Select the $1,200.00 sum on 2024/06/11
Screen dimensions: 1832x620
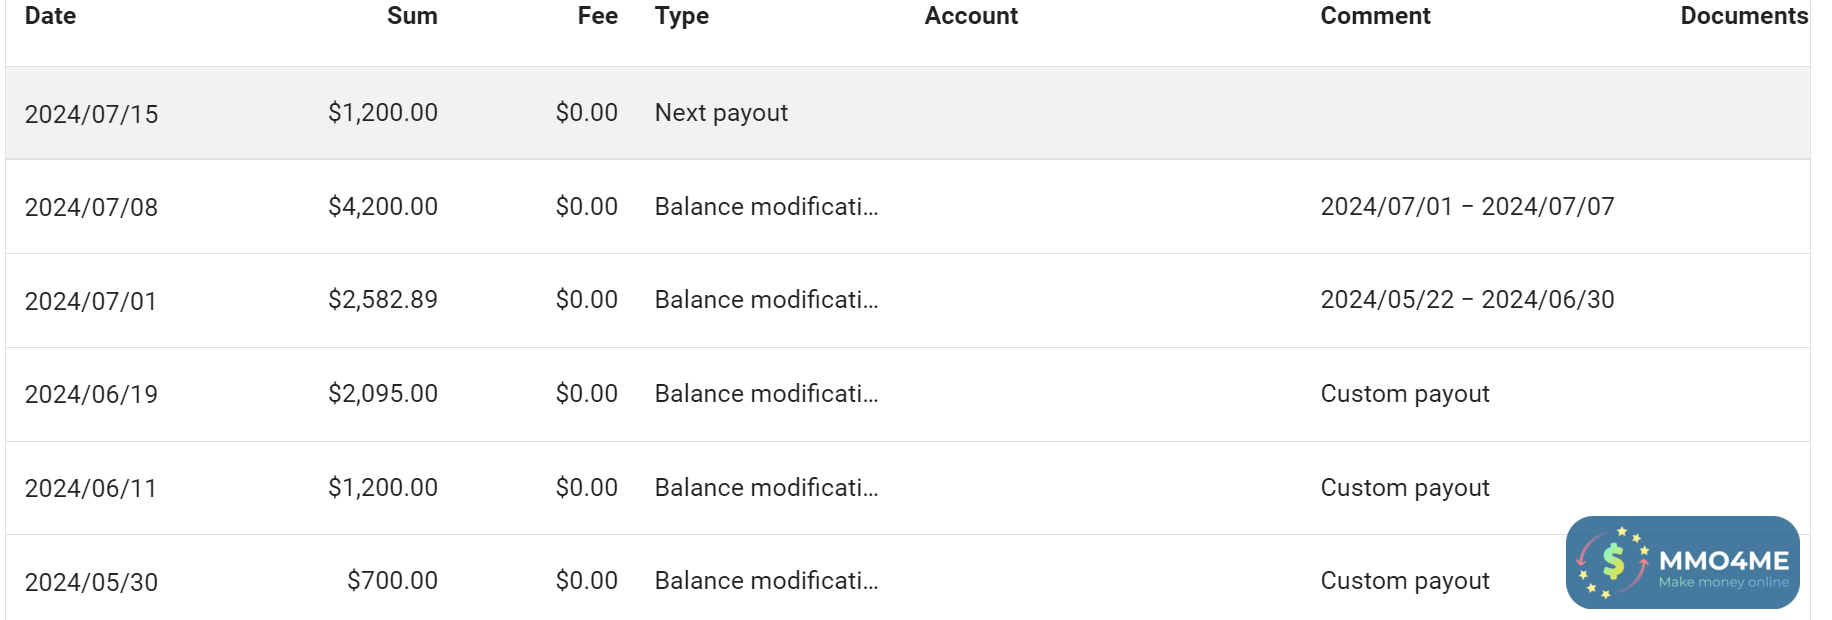click(x=383, y=488)
